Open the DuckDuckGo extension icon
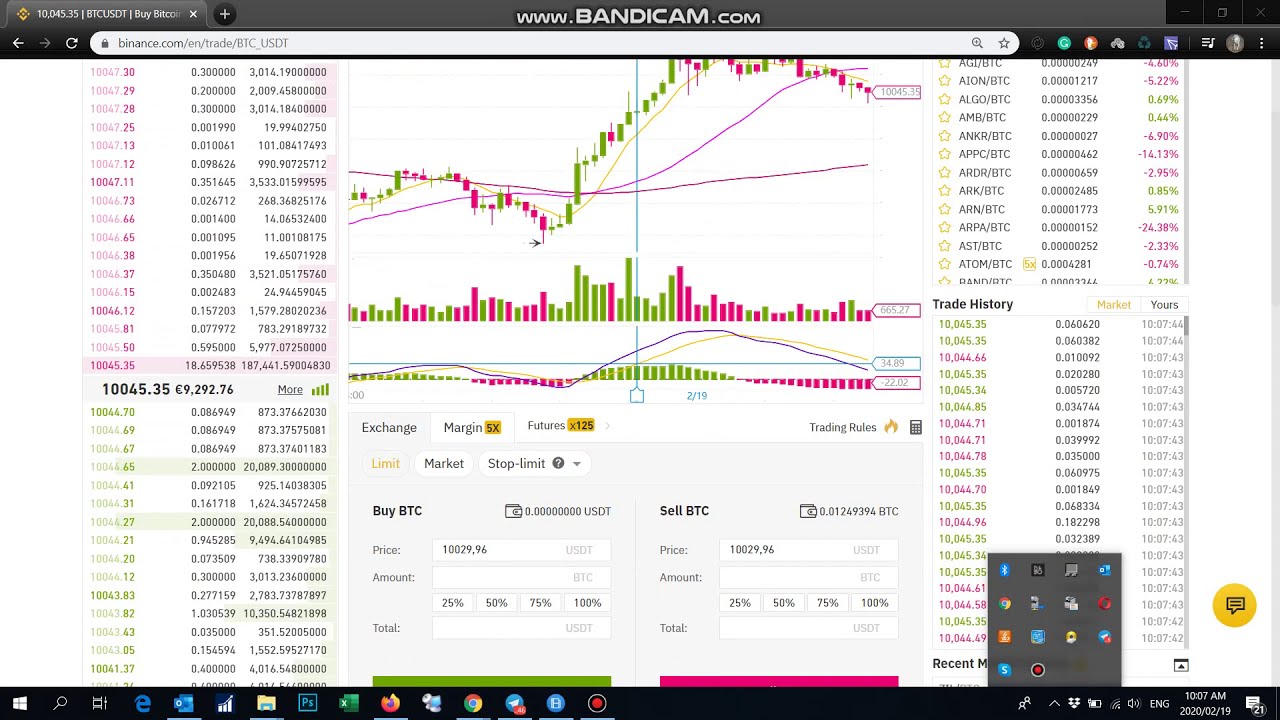The width and height of the screenshot is (1280, 720). [1091, 43]
